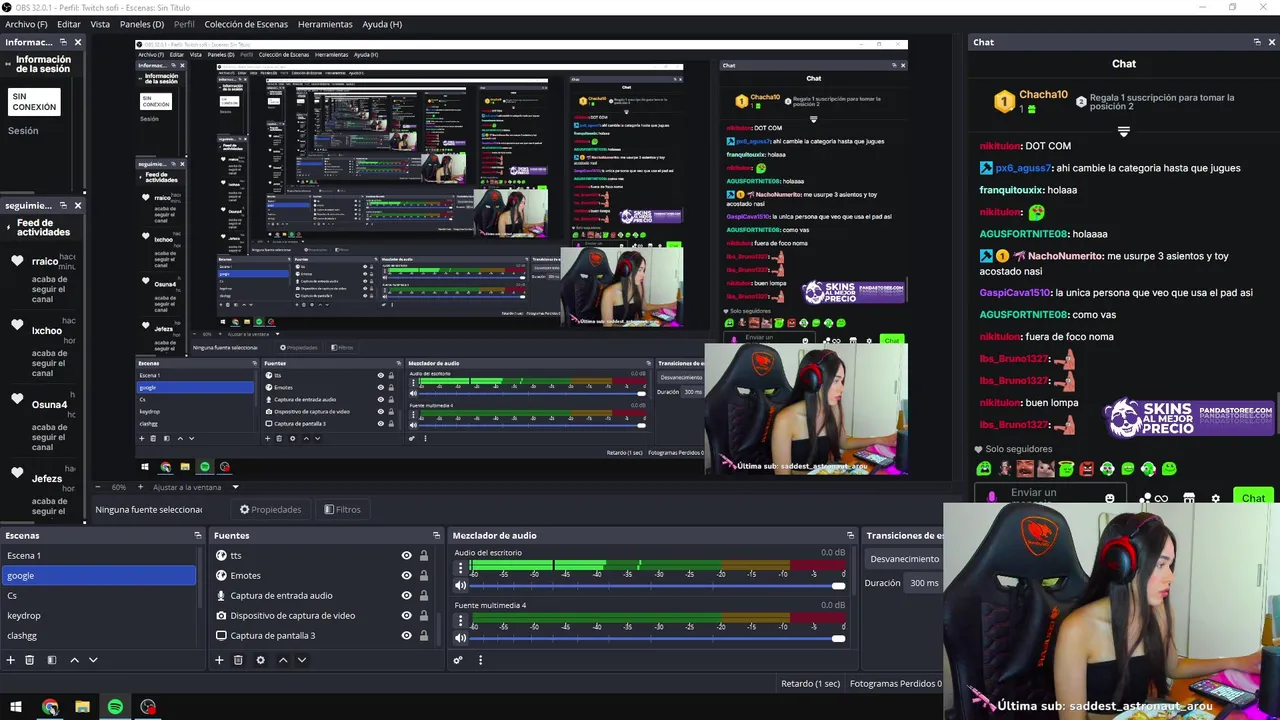Open the Archivo menu
This screenshot has height=720, width=1280.
(x=26, y=24)
